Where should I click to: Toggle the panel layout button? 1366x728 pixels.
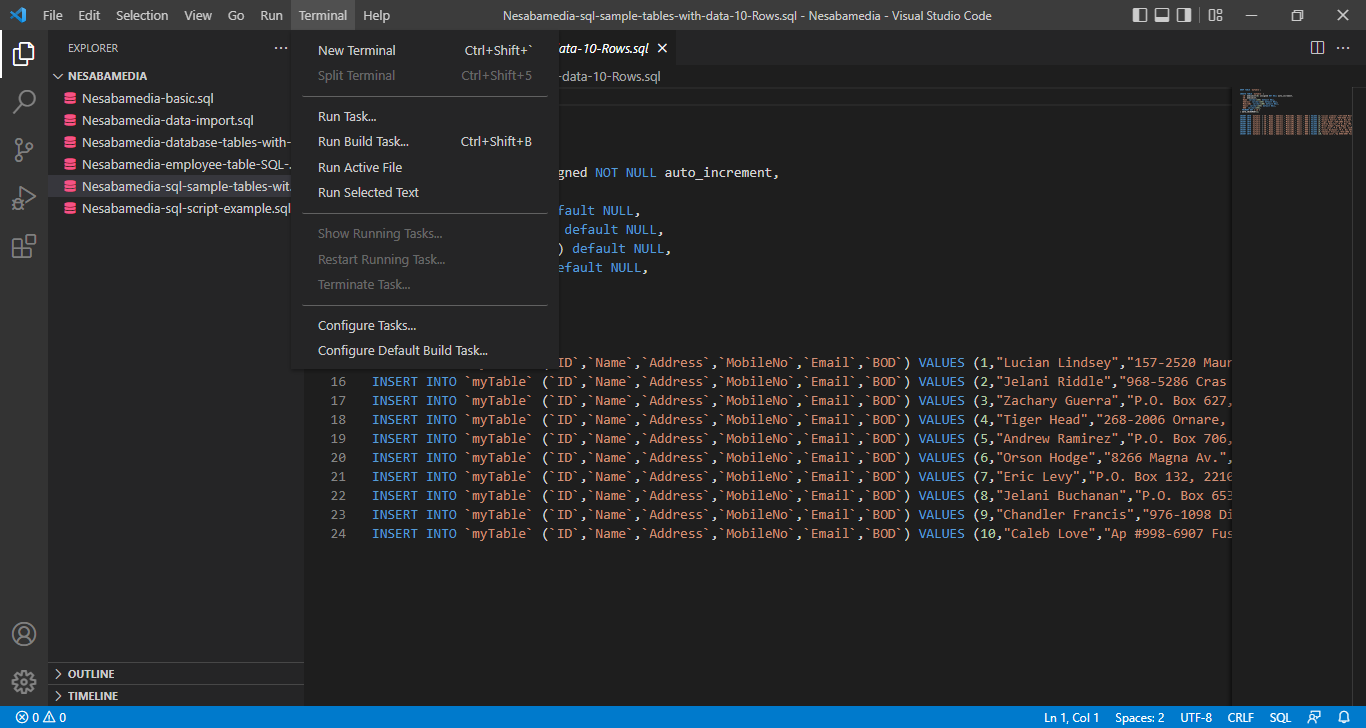click(1162, 15)
